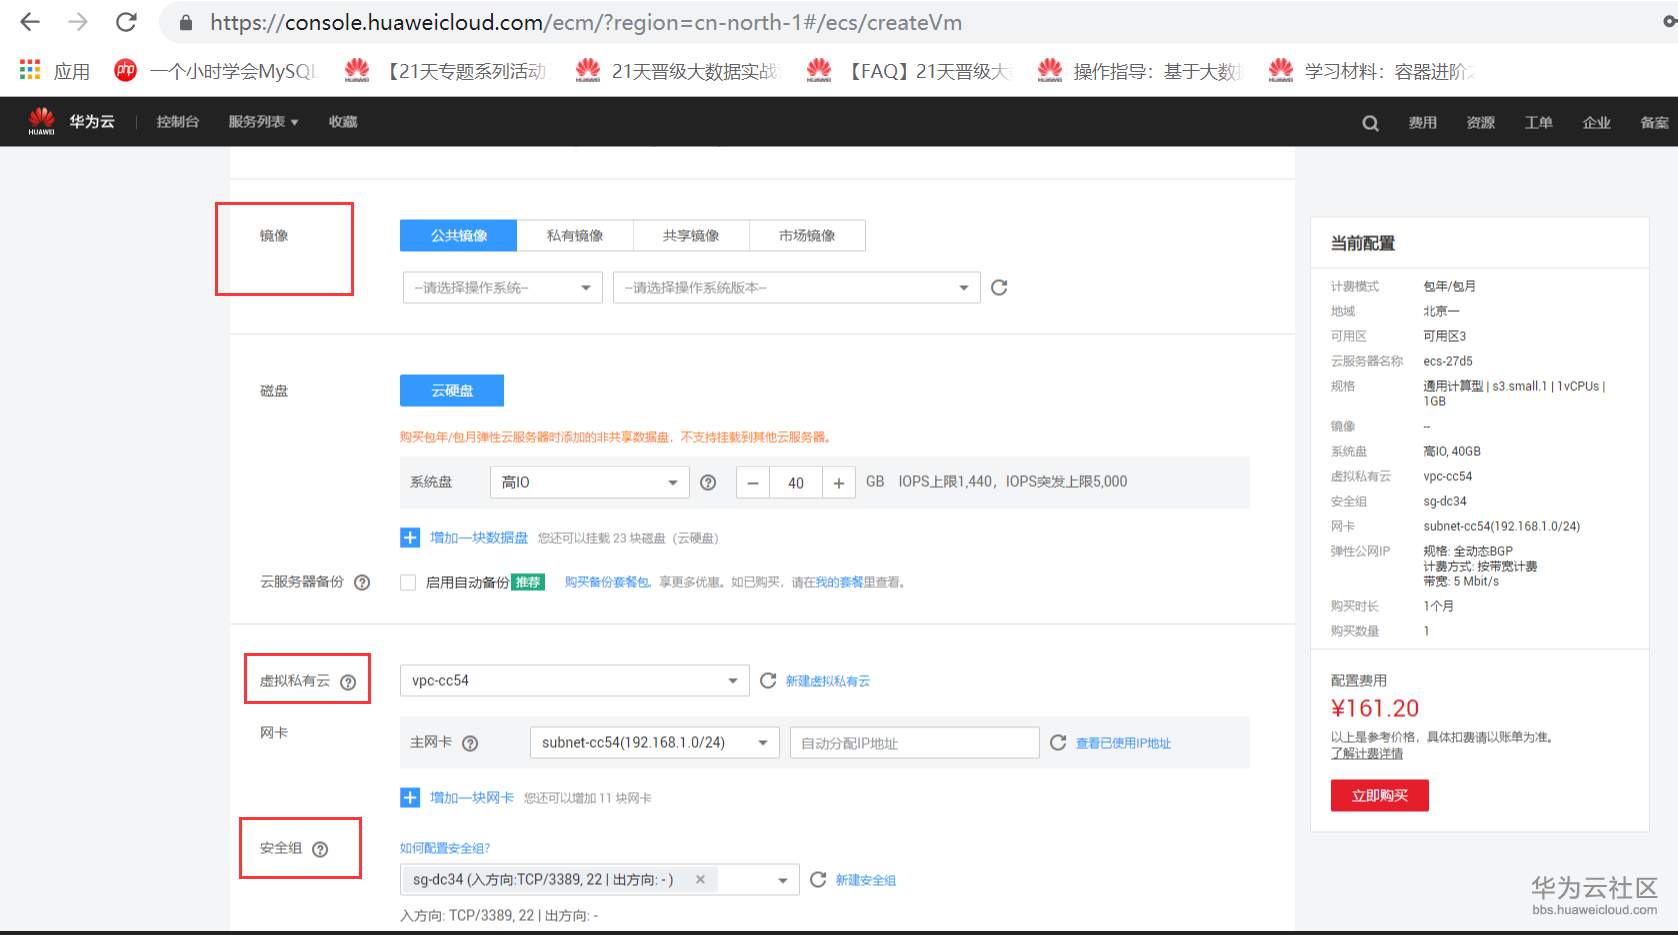This screenshot has width=1678, height=935.
Task: Open the 费用 menu
Action: pyautogui.click(x=1422, y=122)
